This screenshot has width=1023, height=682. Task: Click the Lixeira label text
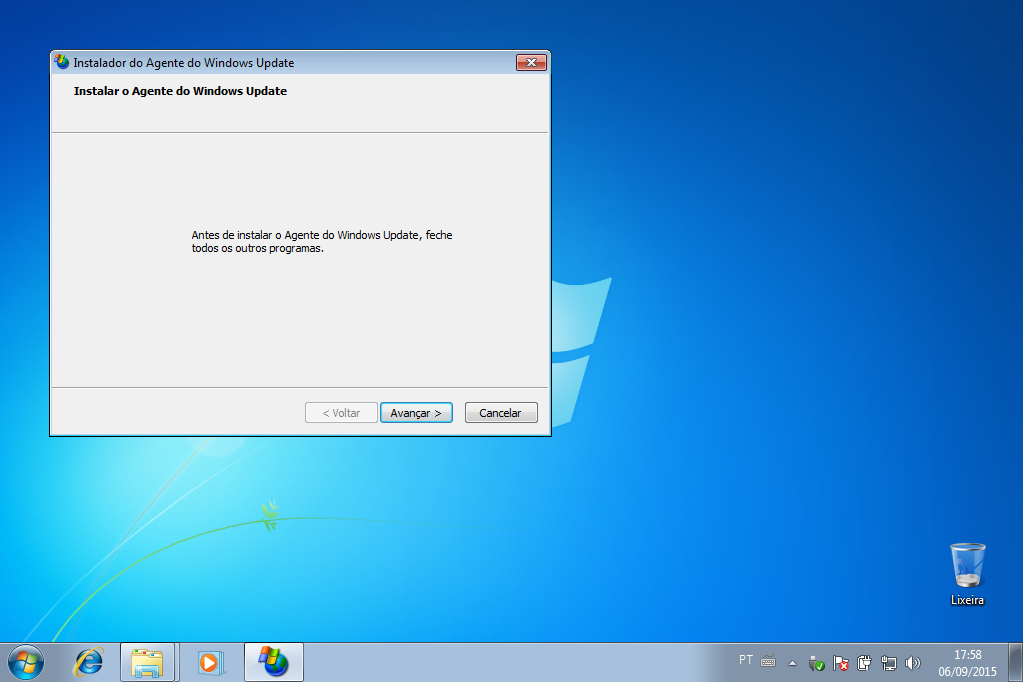pyautogui.click(x=968, y=600)
